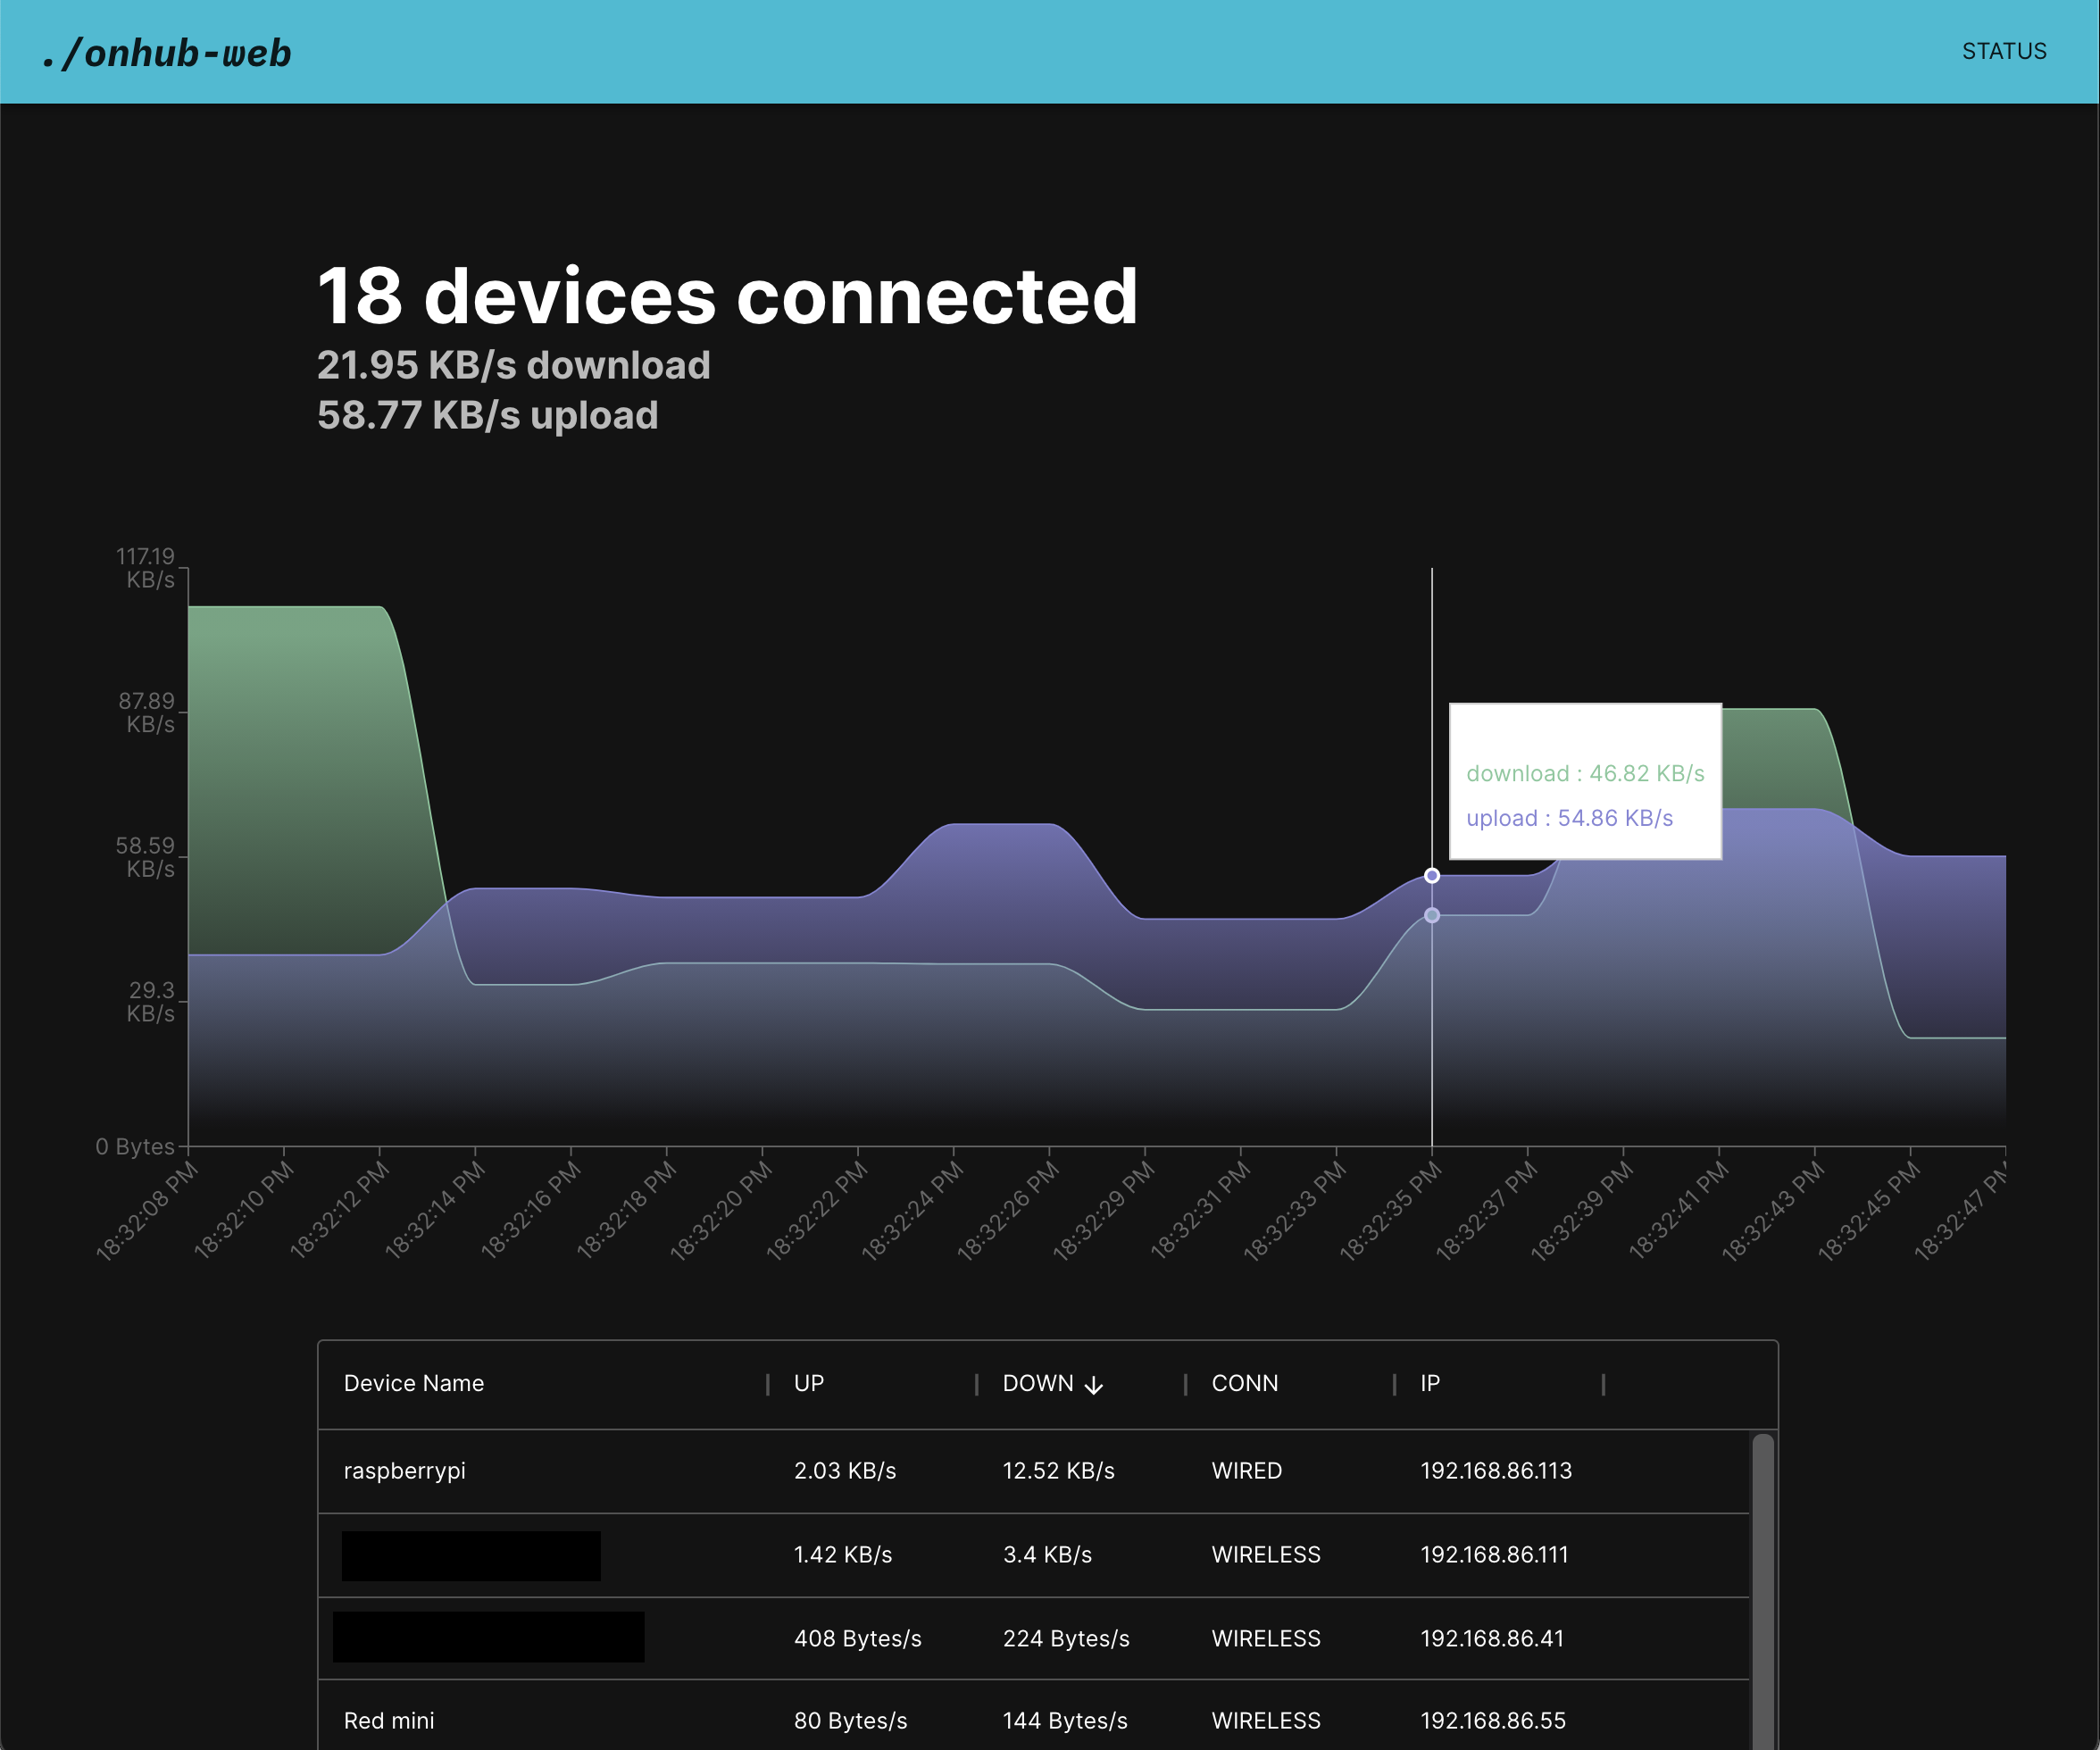
Task: Click the 0 Bytes y-axis label
Action: click(x=135, y=1146)
